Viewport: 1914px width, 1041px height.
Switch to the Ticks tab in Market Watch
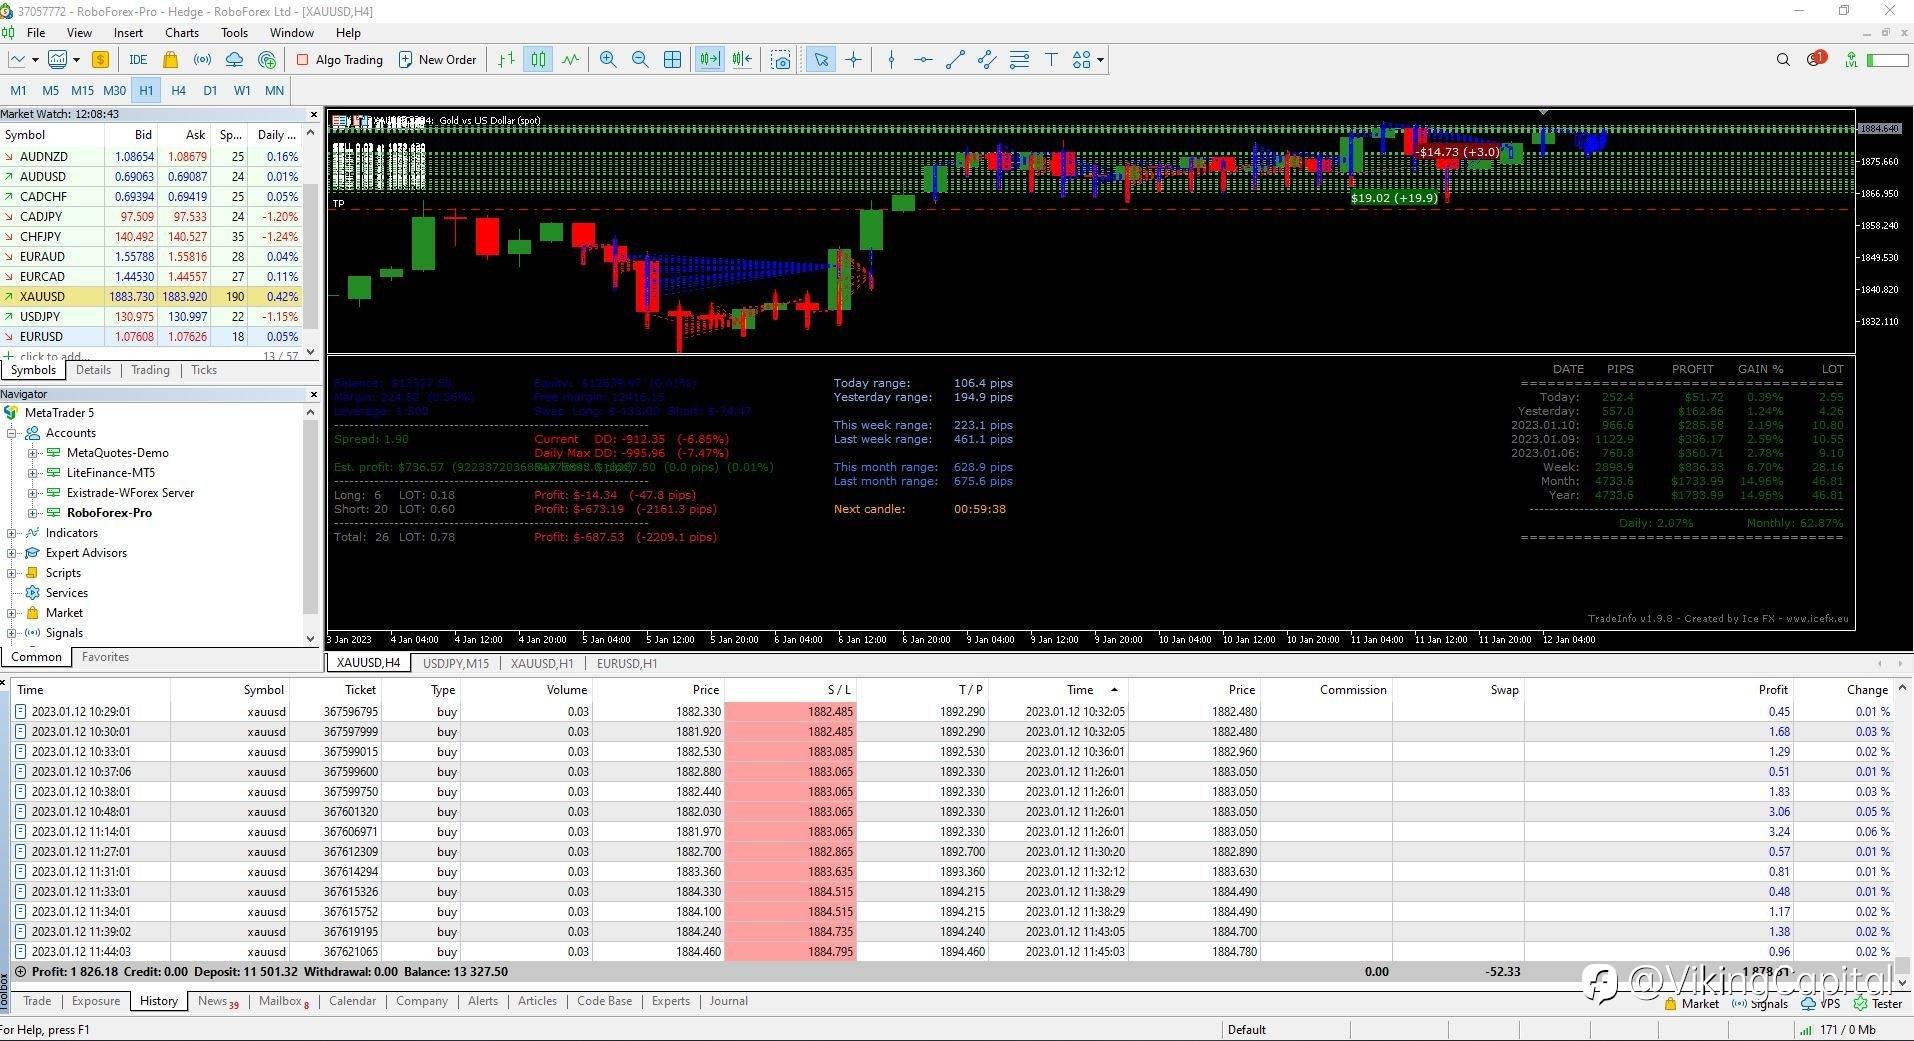[x=204, y=370]
